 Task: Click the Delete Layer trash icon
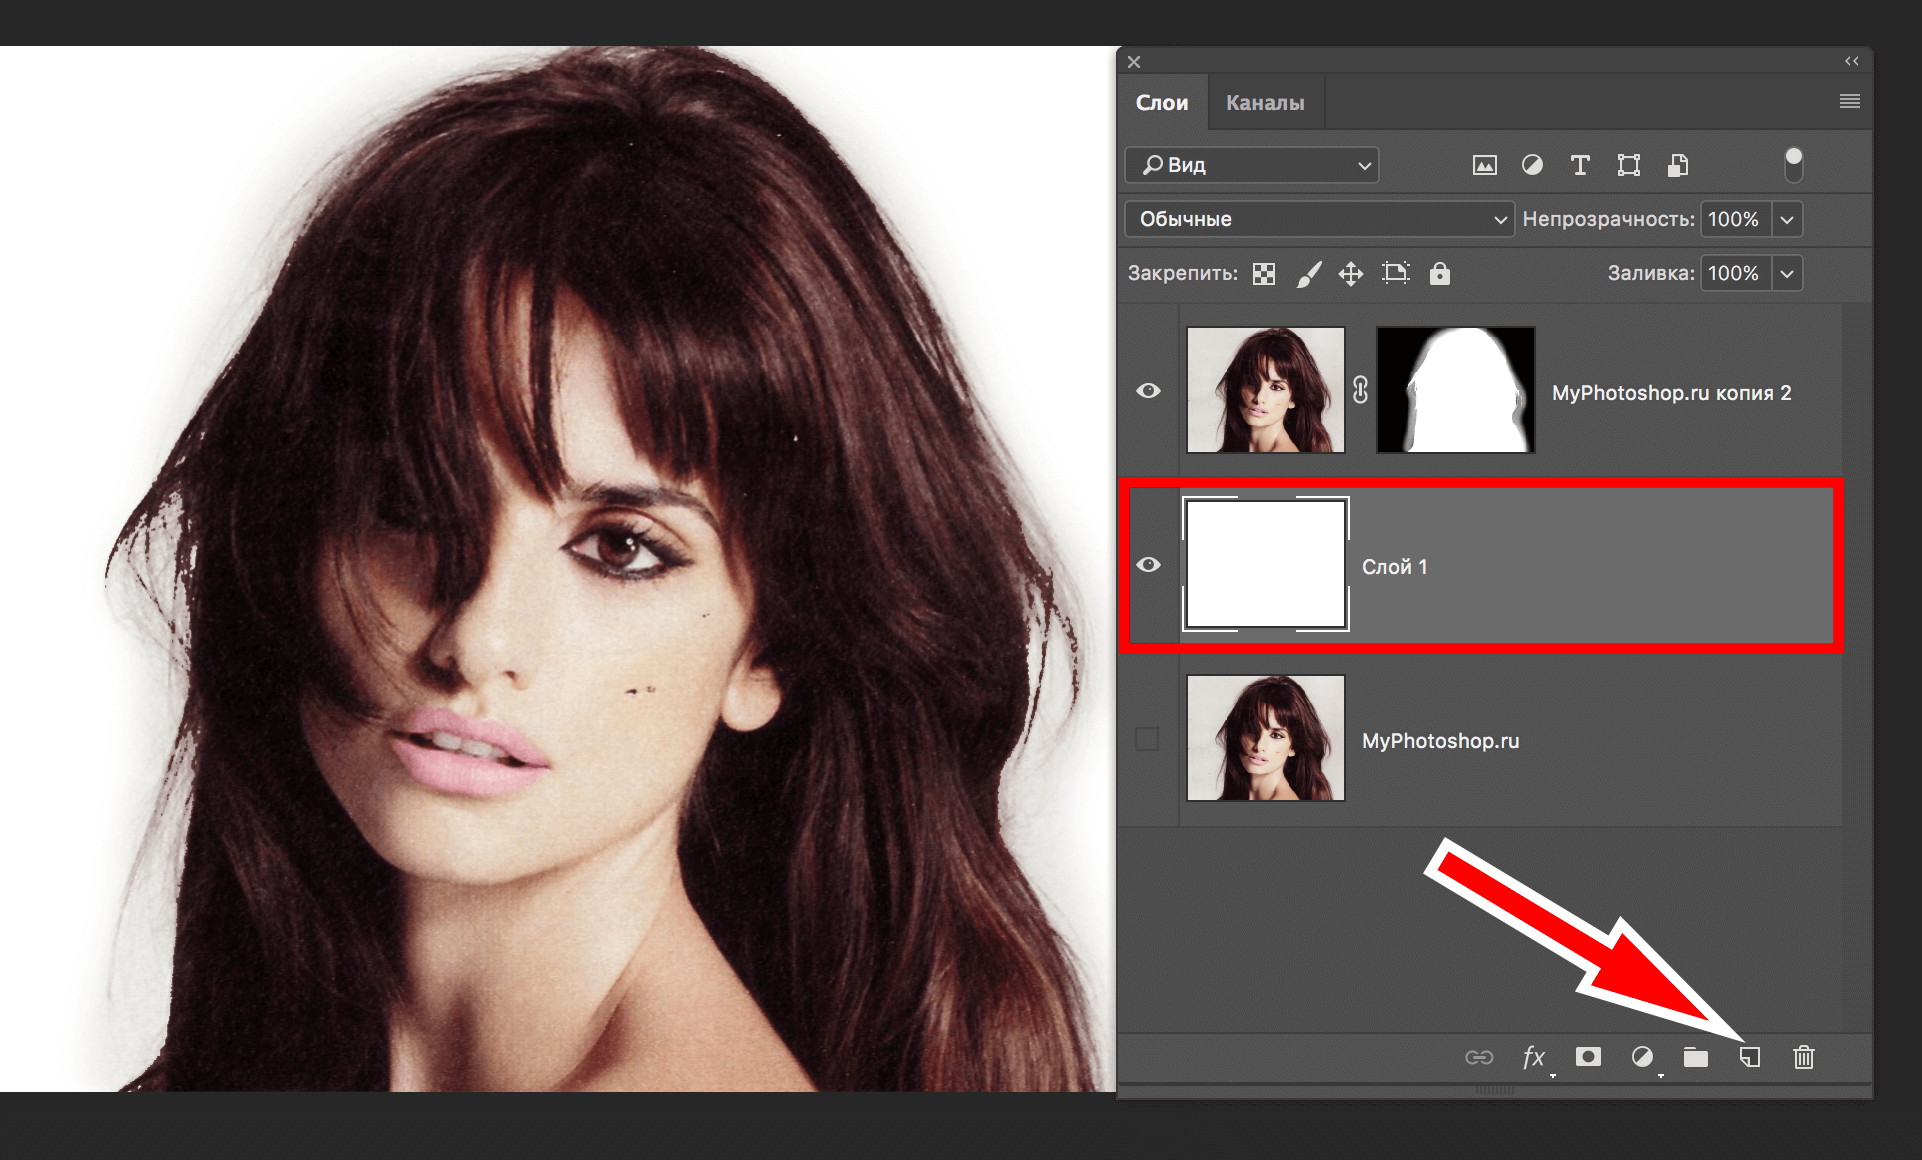1803,1056
